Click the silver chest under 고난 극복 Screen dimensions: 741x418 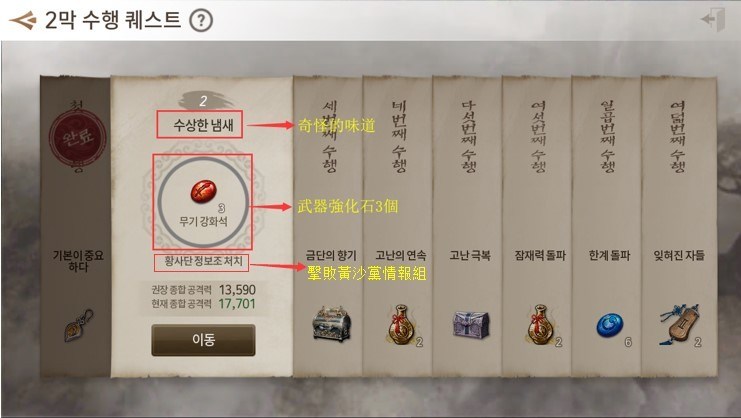pyautogui.click(x=471, y=324)
